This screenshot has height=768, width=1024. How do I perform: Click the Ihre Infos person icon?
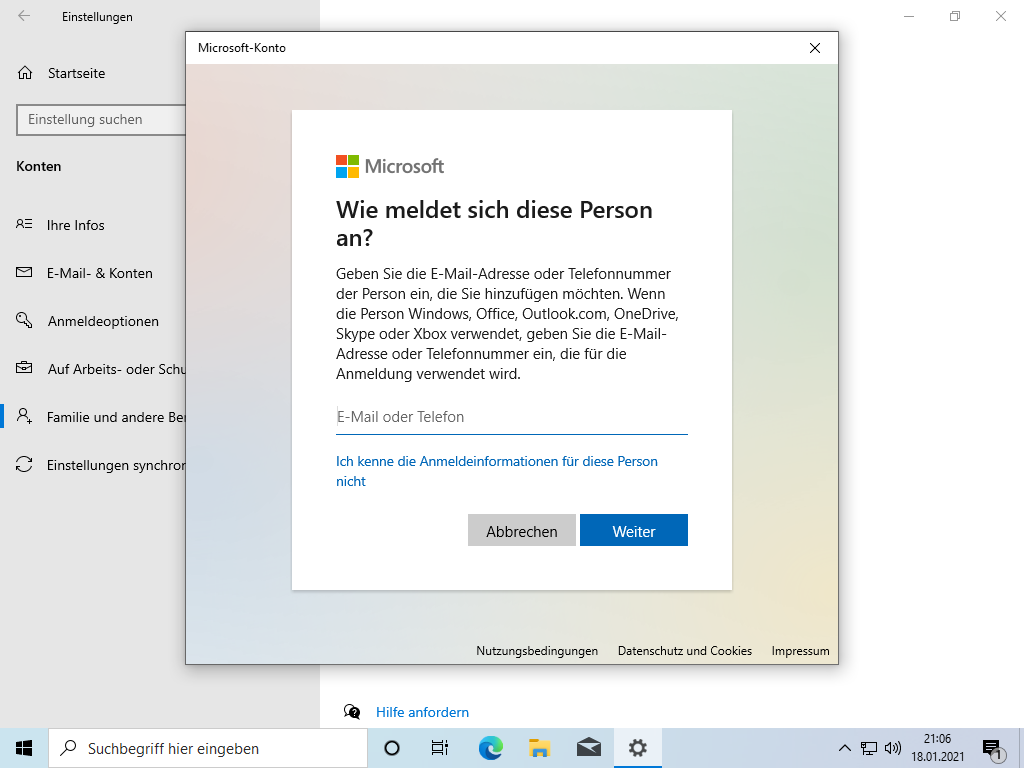24,224
